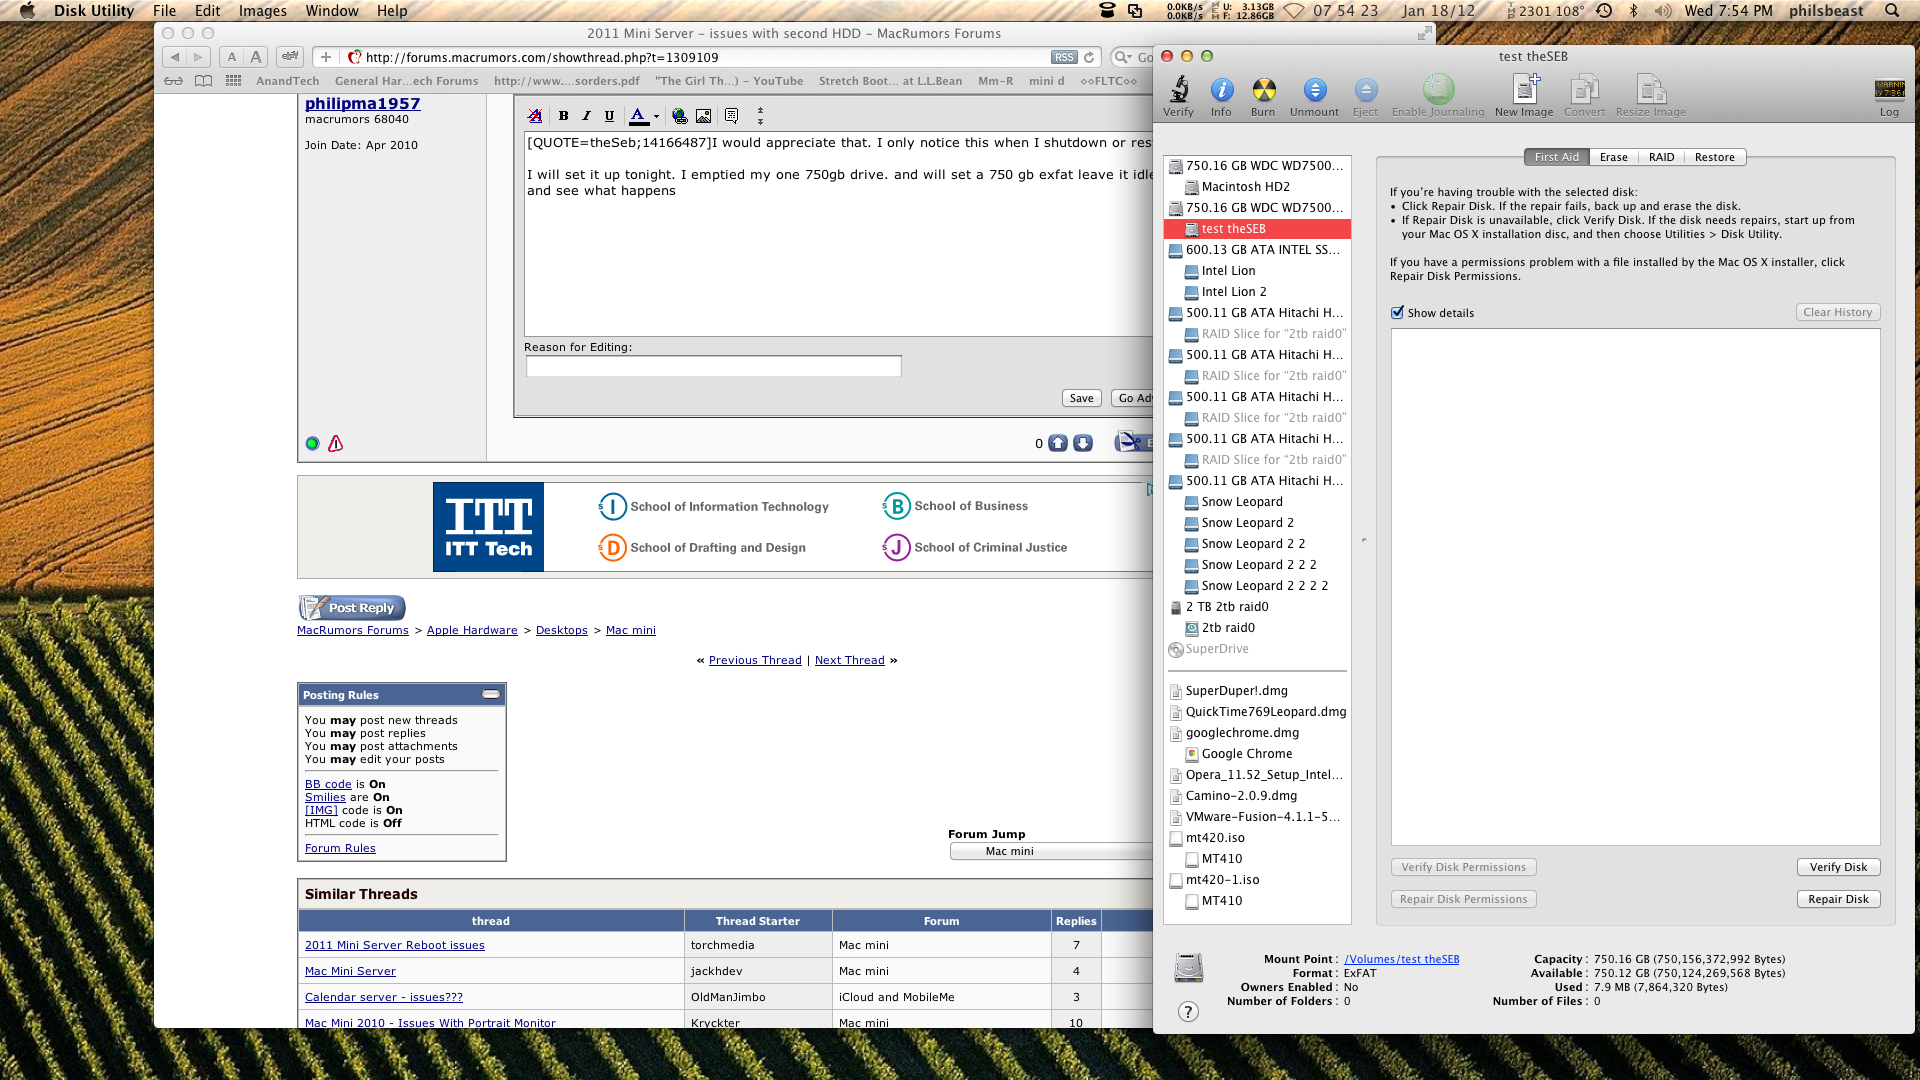Uncheck the Show details checkbox
The width and height of the screenshot is (1920, 1080).
click(x=1397, y=313)
